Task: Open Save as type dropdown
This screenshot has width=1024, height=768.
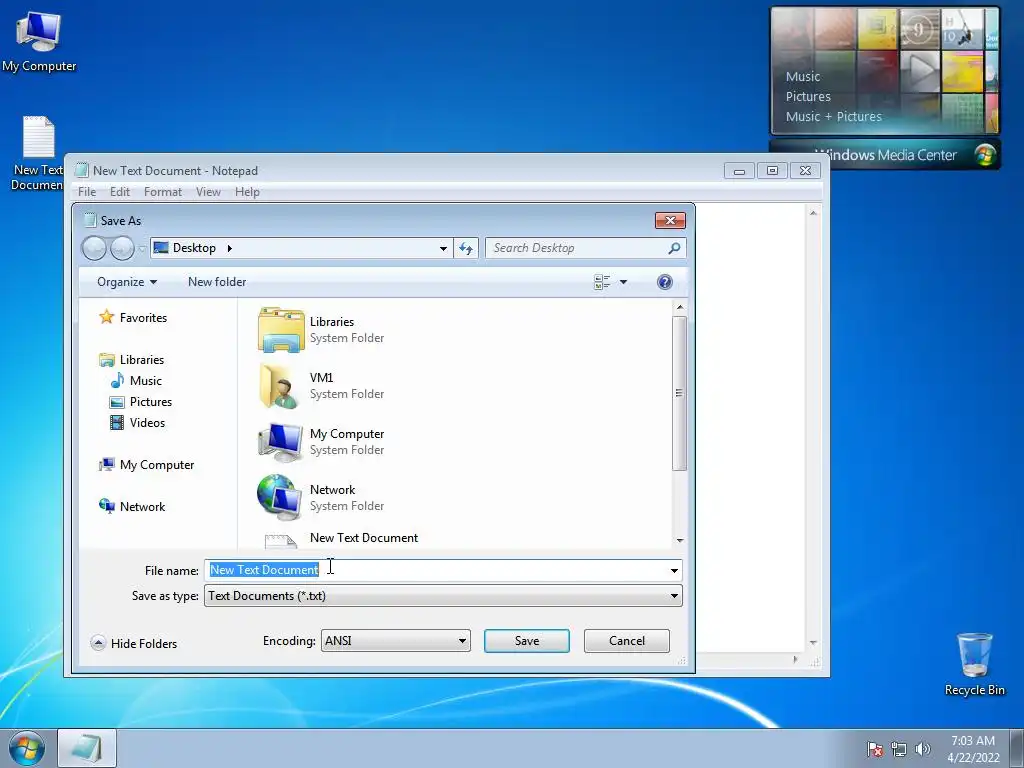Action: 443,596
